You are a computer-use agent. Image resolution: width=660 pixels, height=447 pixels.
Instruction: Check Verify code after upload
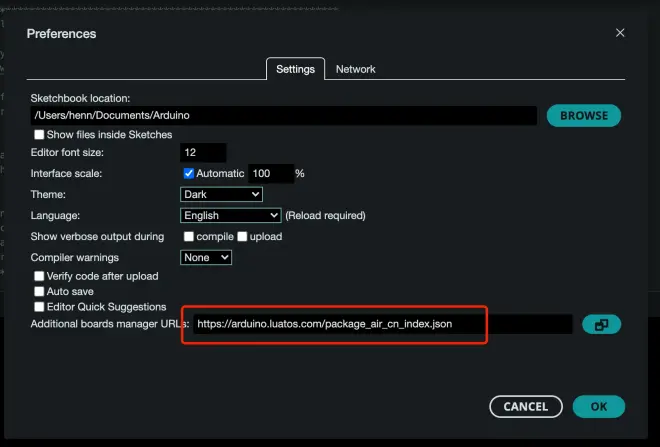(40, 276)
